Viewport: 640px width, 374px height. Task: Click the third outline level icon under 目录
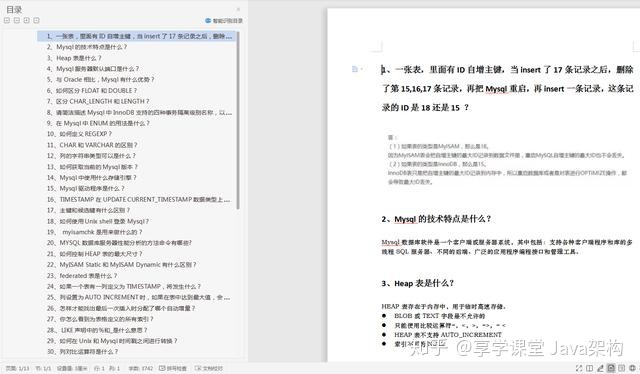27,20
